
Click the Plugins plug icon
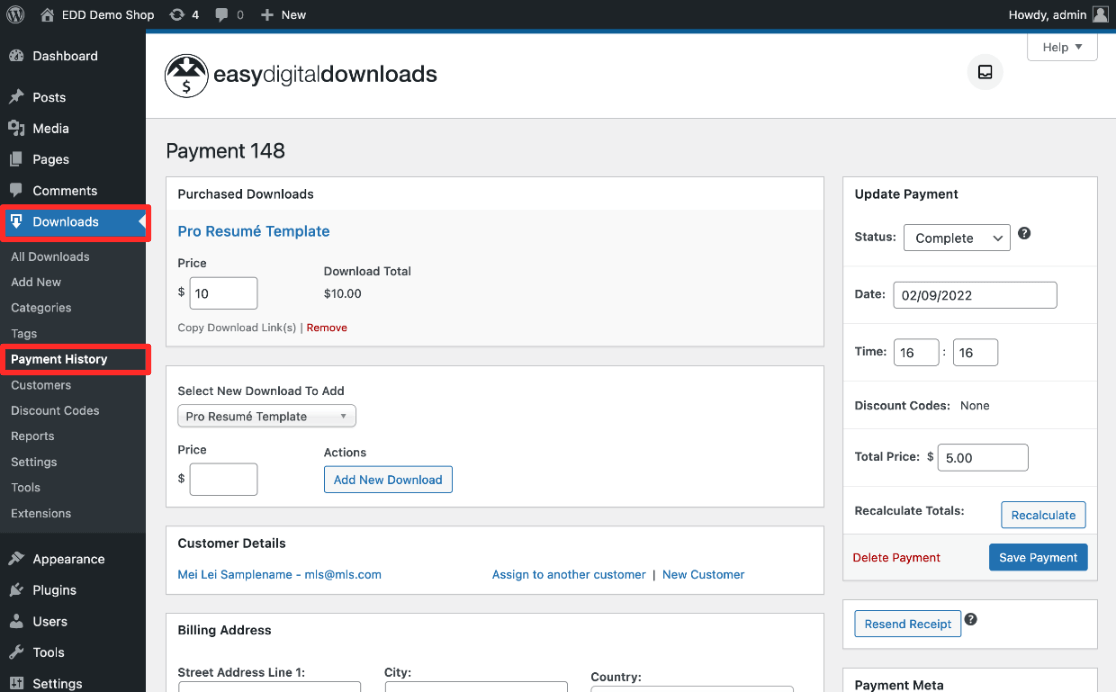pyautogui.click(x=16, y=590)
